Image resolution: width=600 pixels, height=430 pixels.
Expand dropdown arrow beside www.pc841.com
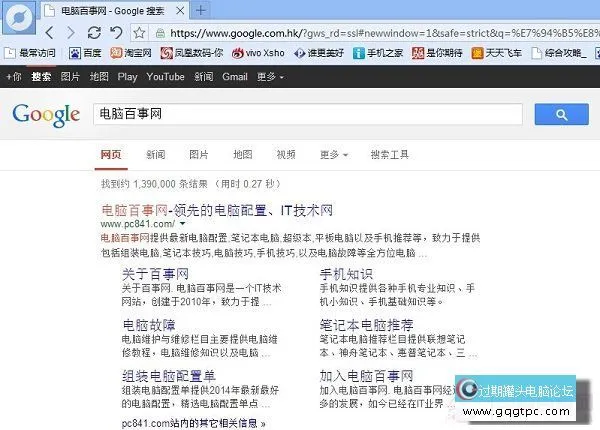coord(183,223)
